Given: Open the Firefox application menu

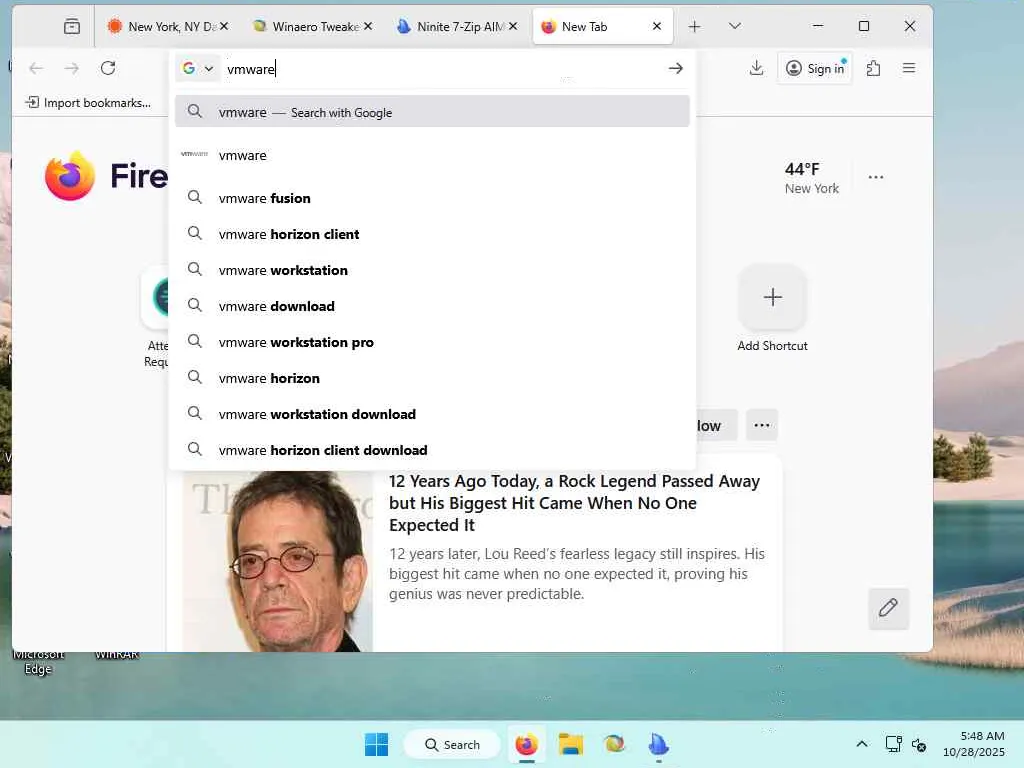Looking at the screenshot, I should coord(908,68).
